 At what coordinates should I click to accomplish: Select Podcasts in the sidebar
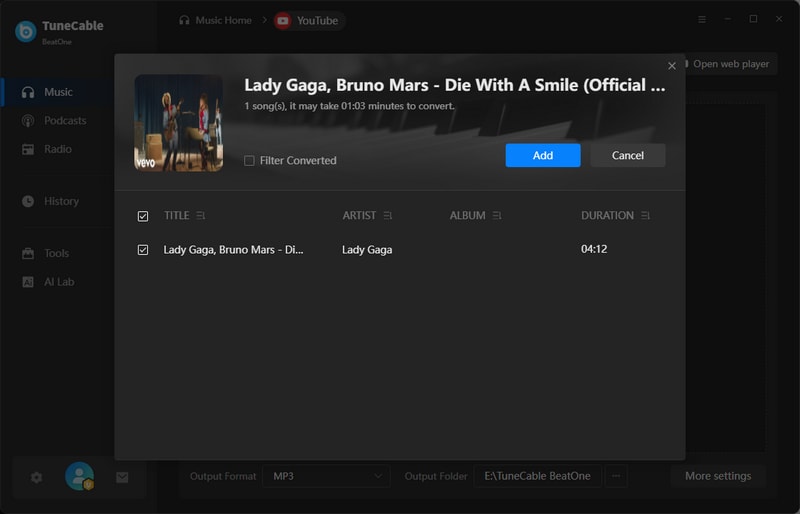[65, 120]
